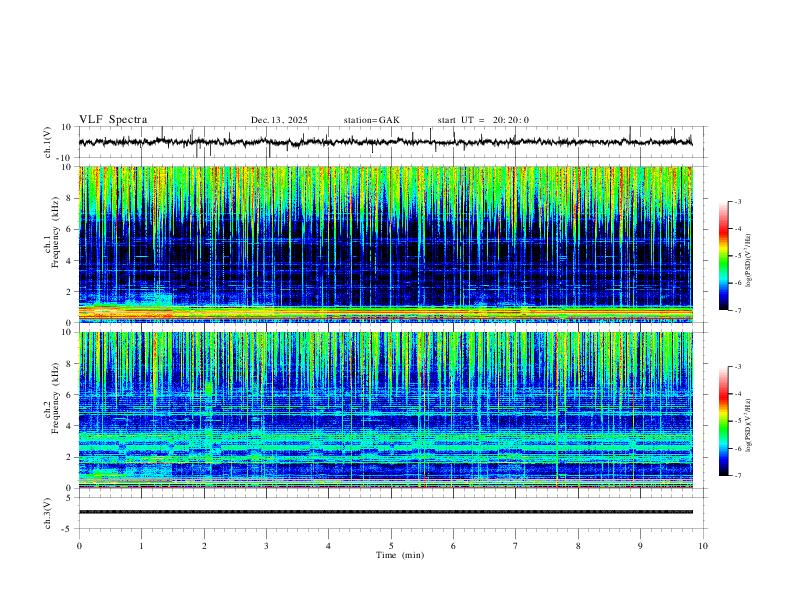This screenshot has width=792, height=612.
Task: Click the "station=GAK" header label
Action: 371,120
